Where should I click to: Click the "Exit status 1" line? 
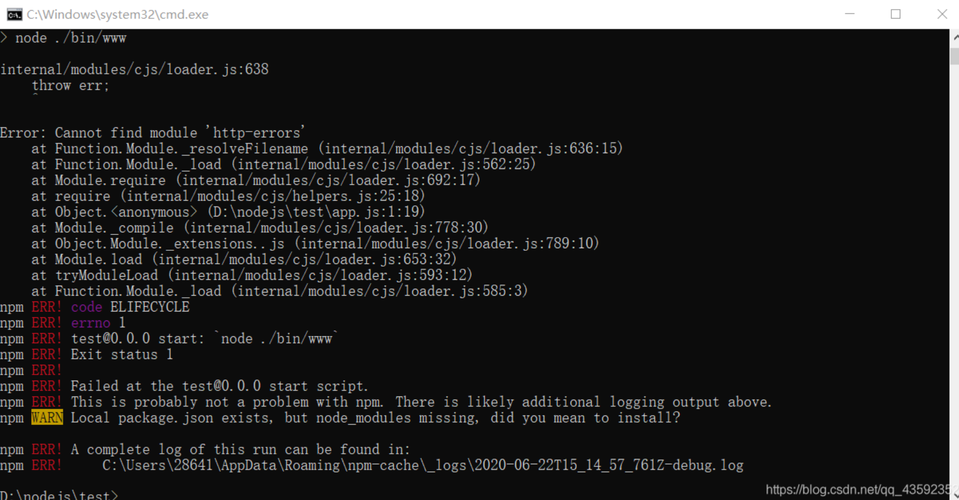tap(122, 355)
